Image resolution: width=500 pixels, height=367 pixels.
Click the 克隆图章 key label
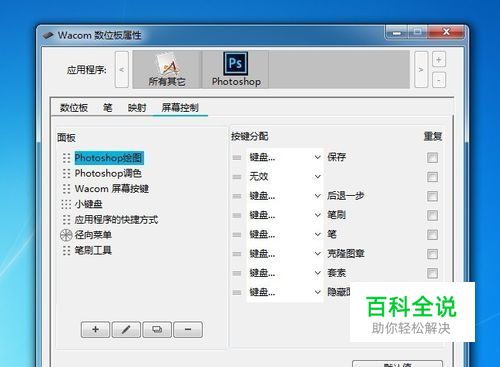[346, 254]
